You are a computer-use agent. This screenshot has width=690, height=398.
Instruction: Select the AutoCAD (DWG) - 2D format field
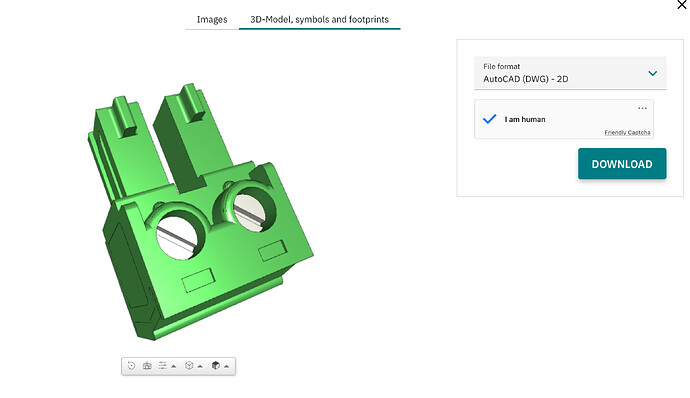tap(570, 73)
